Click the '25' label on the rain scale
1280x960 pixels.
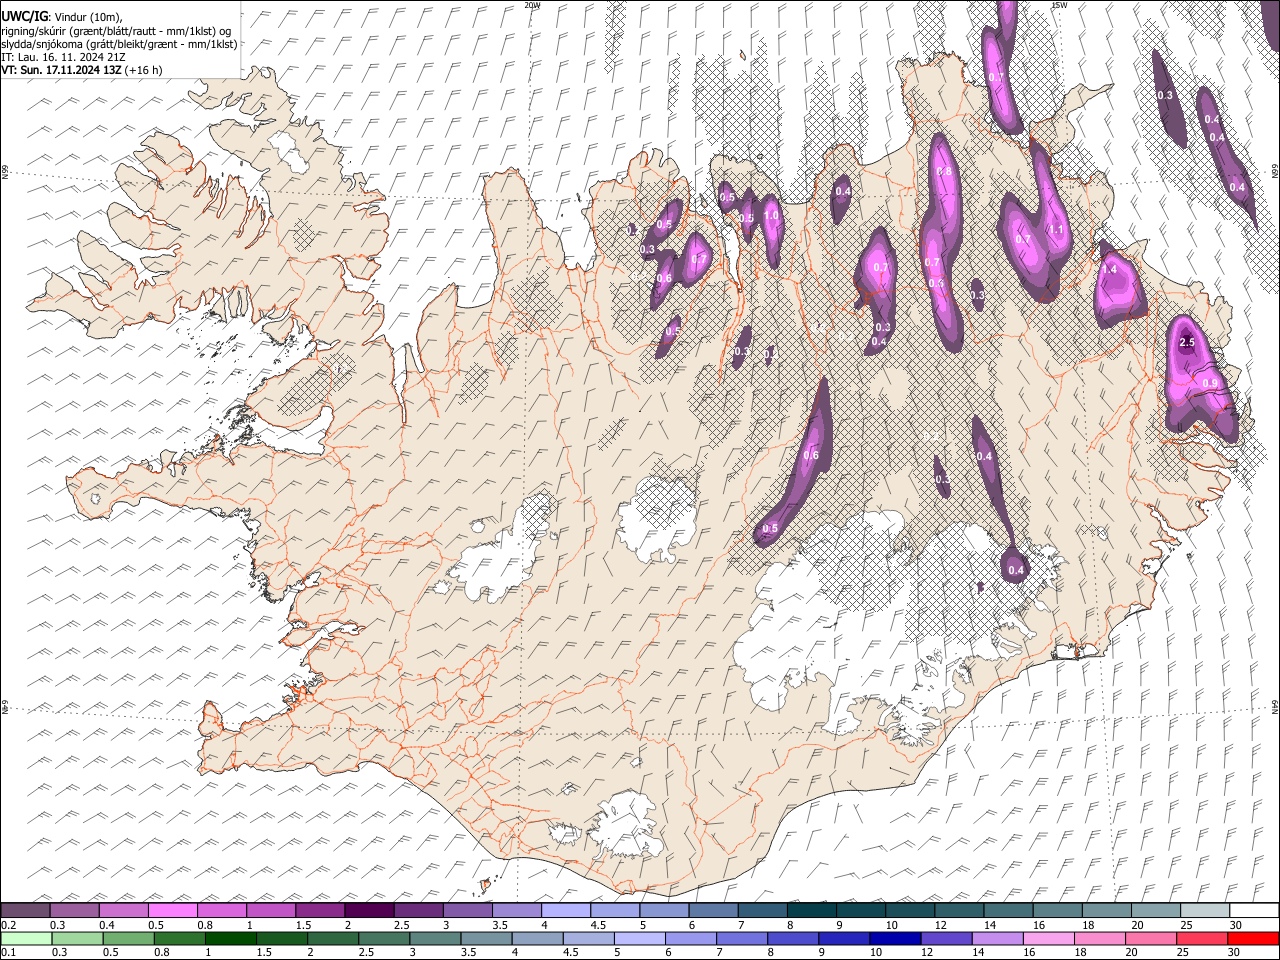1183,953
